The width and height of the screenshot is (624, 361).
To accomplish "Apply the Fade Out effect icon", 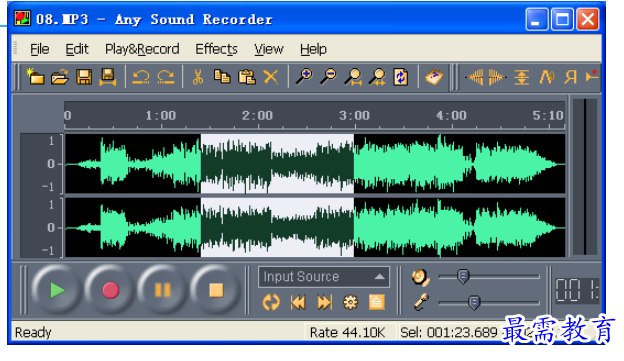I will click(x=497, y=77).
